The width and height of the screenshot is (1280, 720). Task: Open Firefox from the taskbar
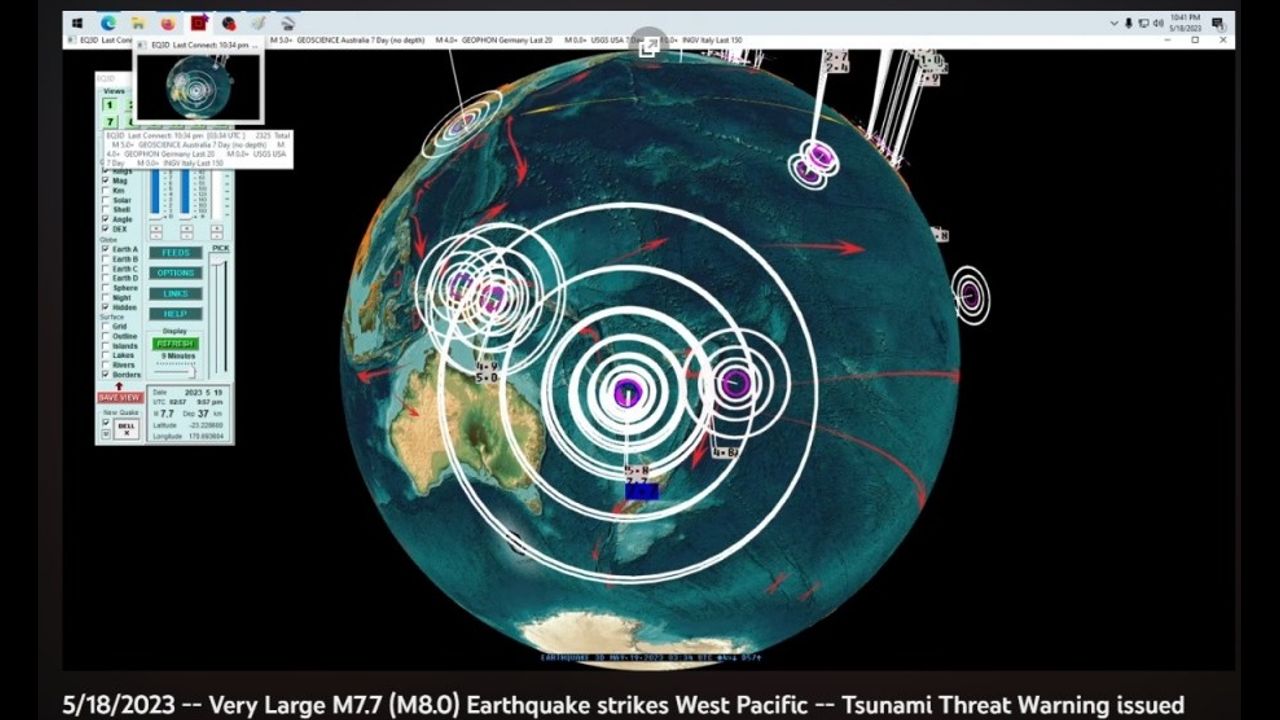coord(168,23)
